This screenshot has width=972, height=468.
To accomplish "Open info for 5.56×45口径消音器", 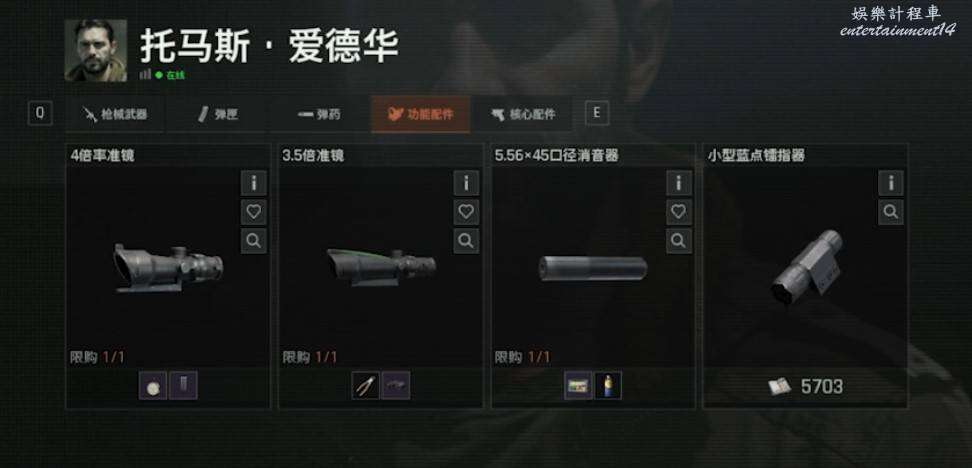I will (679, 183).
